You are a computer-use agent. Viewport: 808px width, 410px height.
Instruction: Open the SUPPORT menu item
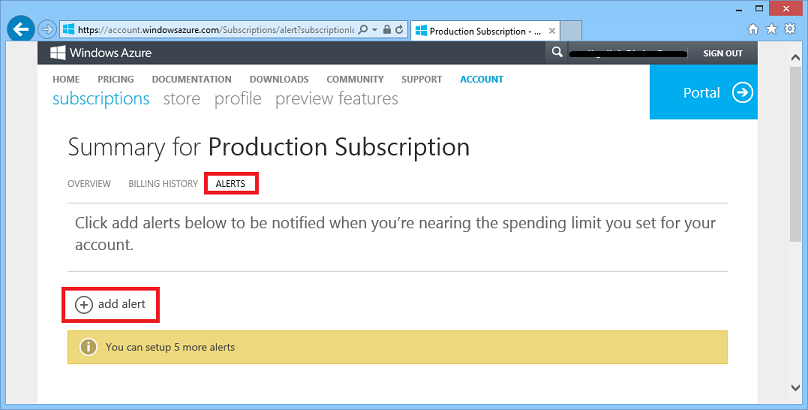422,79
